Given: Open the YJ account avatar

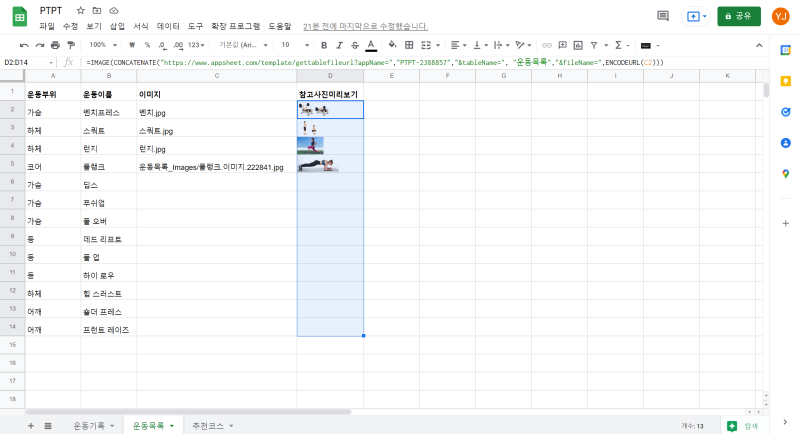Looking at the screenshot, I should 781,16.
